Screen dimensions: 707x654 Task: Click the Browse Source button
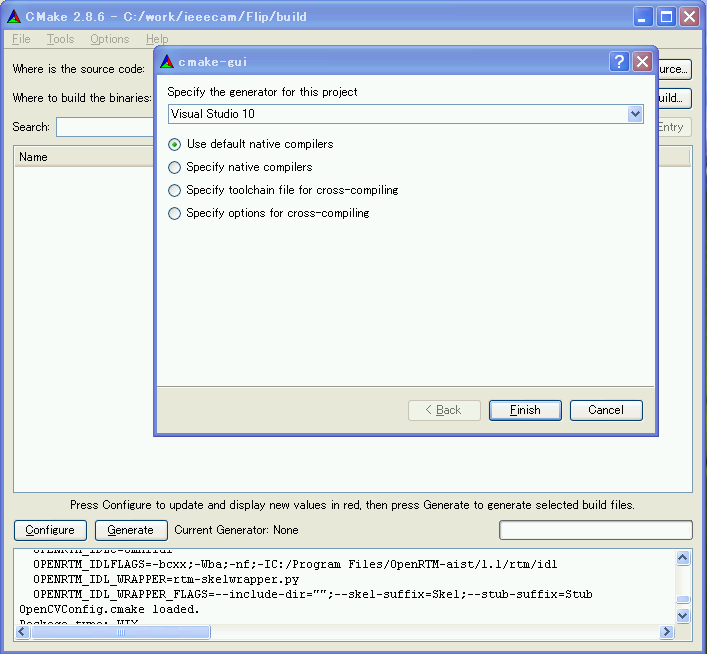click(x=675, y=69)
